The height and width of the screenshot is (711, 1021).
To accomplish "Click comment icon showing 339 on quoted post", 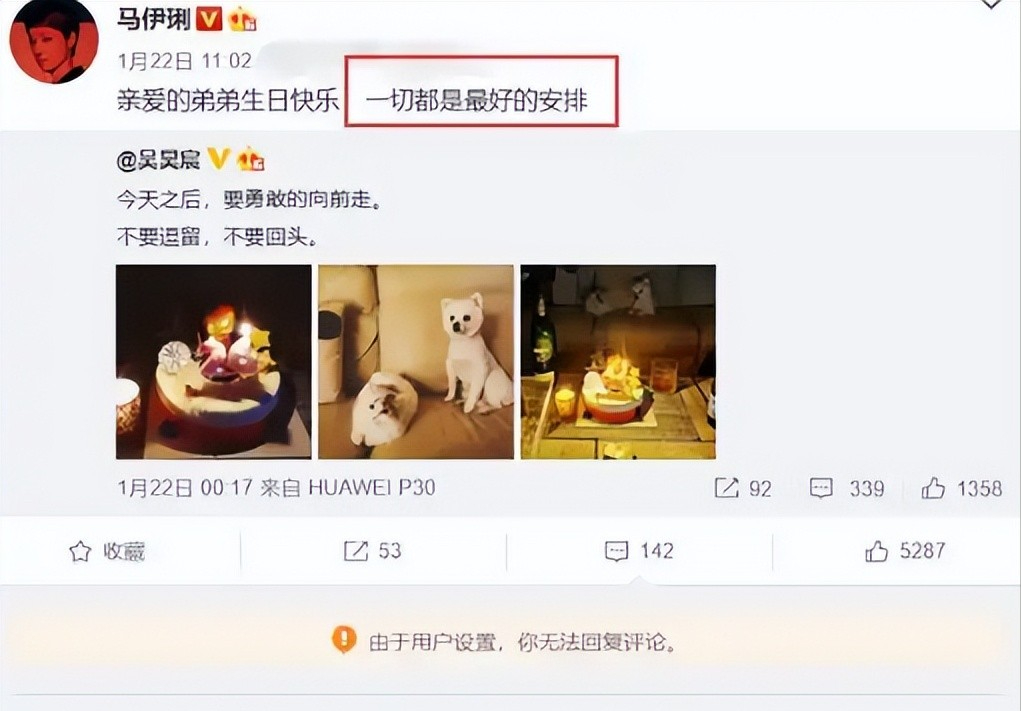I will point(821,488).
